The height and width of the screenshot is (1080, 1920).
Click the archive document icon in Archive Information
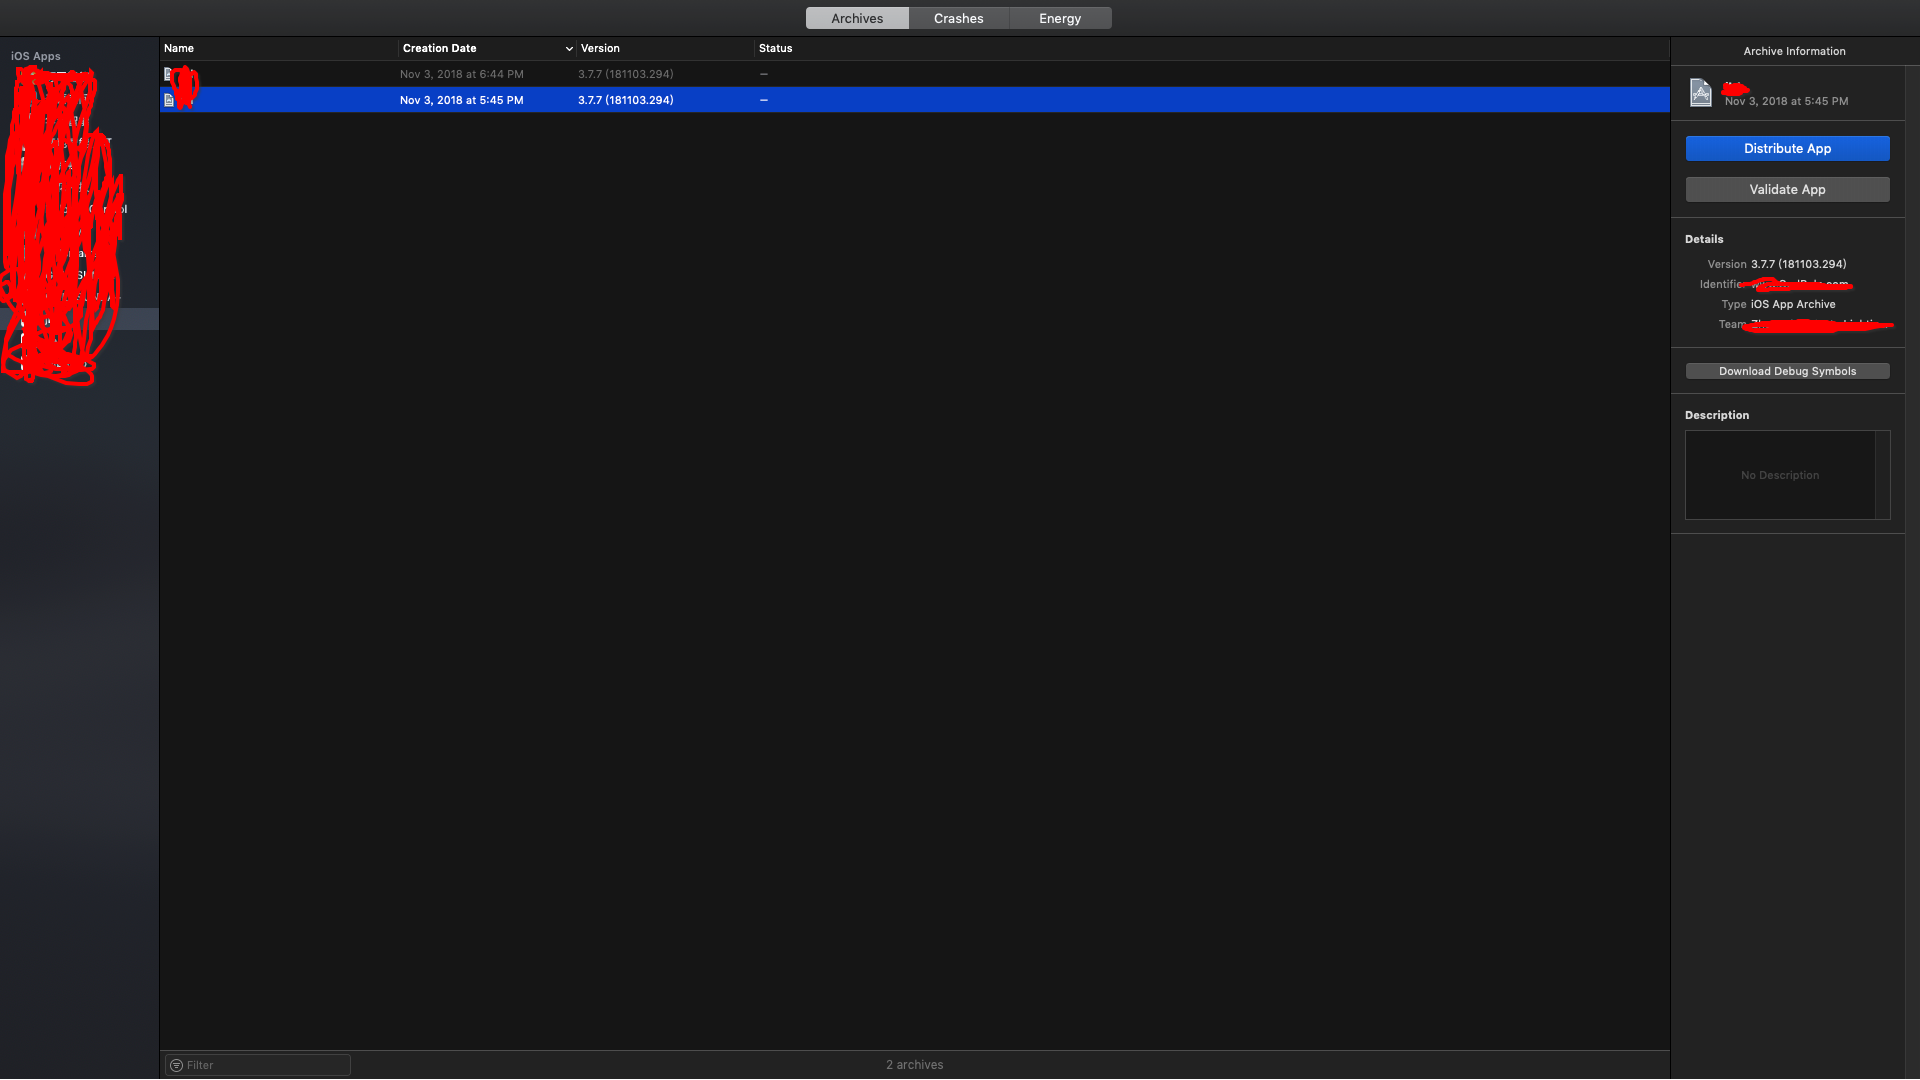1701,92
